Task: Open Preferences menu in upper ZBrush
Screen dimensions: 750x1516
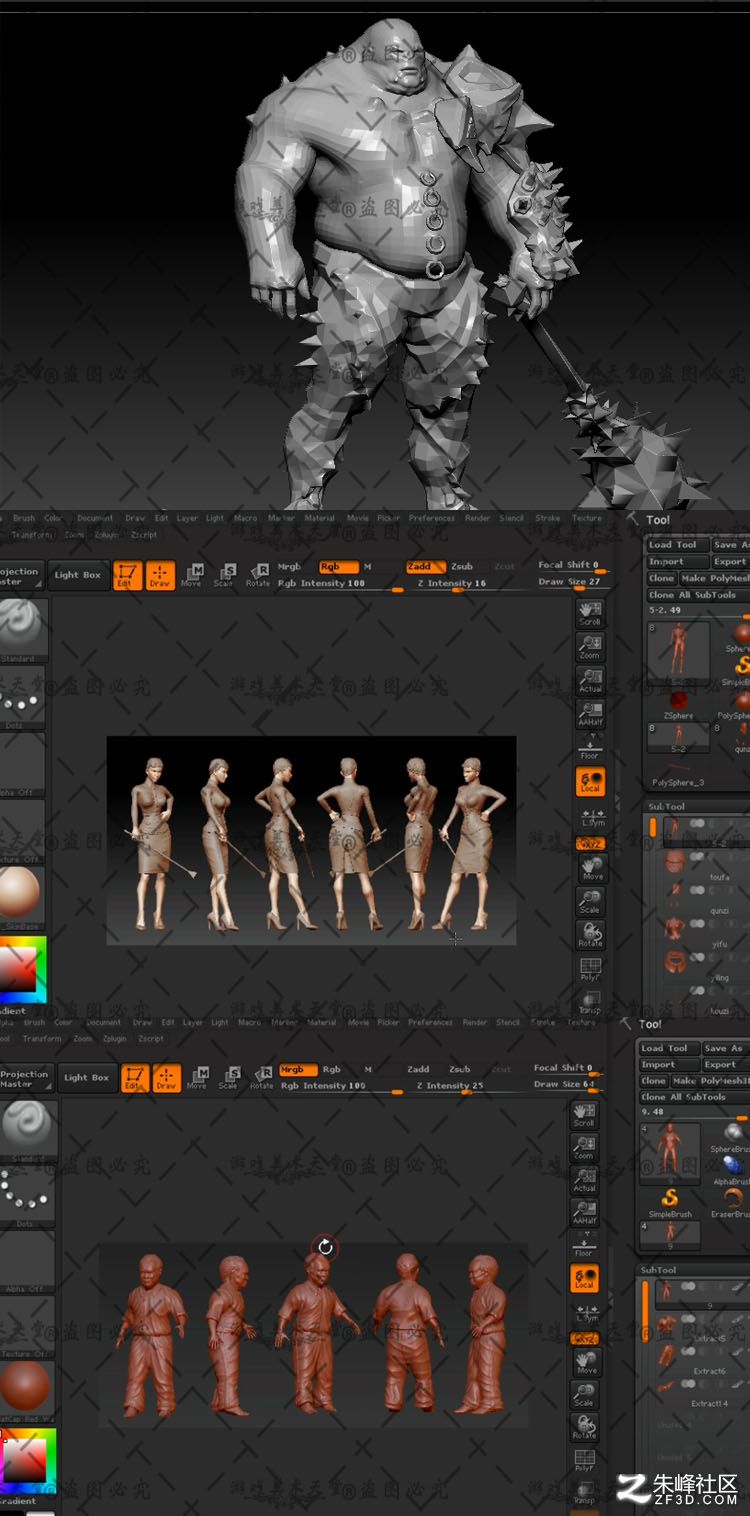Action: [432, 518]
